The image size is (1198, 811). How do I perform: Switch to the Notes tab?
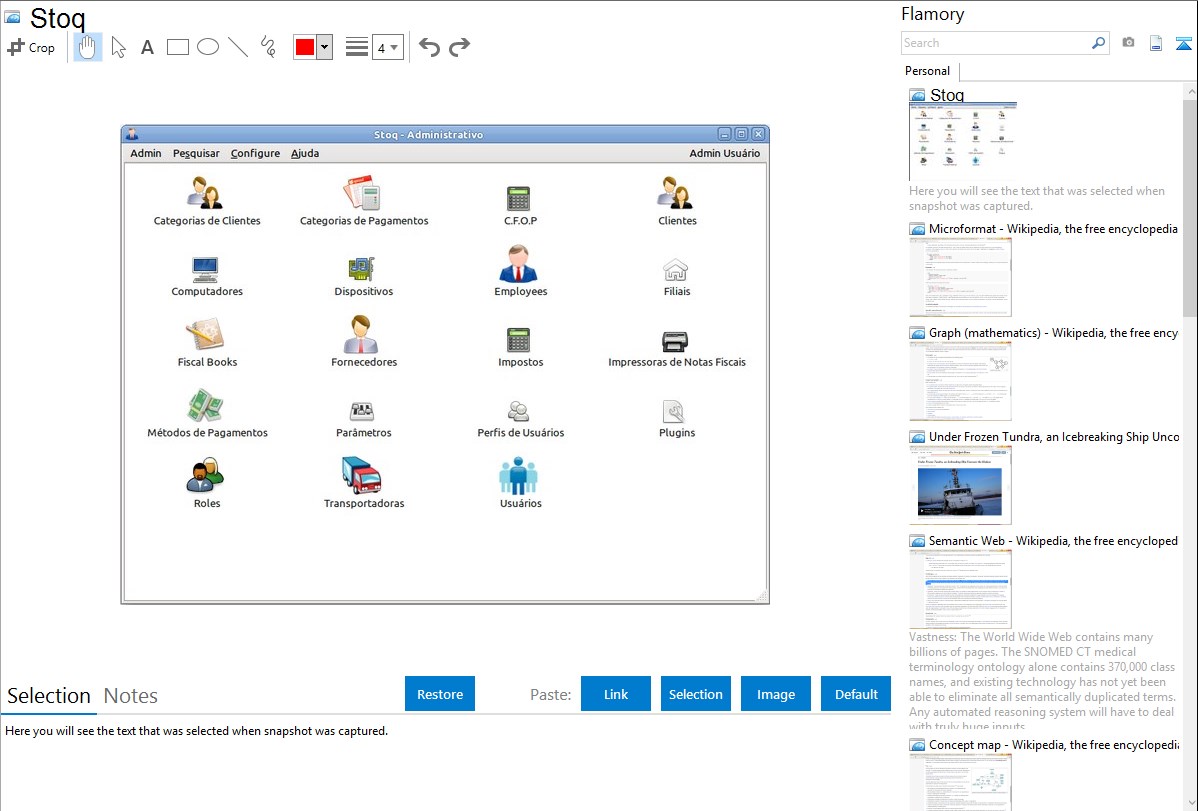131,696
